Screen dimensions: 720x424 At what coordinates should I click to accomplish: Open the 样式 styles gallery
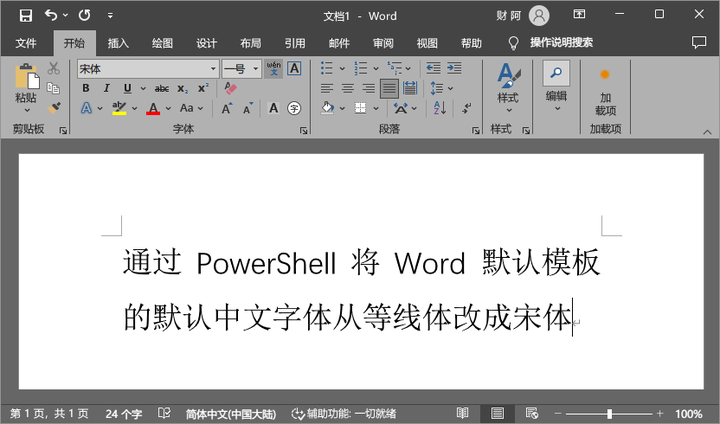coord(508,87)
